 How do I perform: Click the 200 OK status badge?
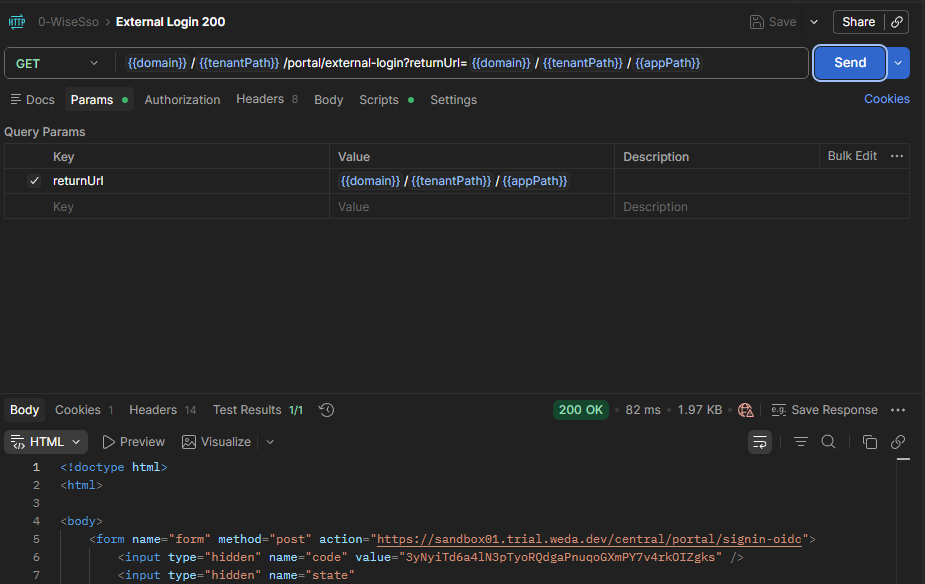580,410
